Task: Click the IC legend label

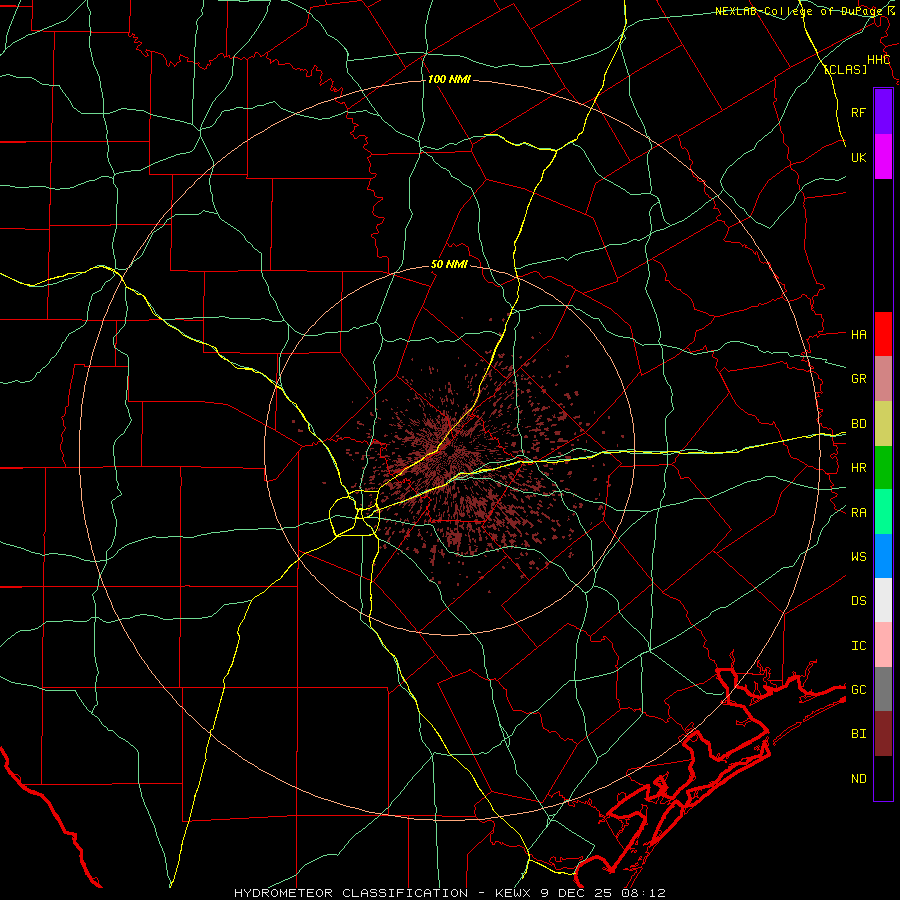Action: coord(858,646)
